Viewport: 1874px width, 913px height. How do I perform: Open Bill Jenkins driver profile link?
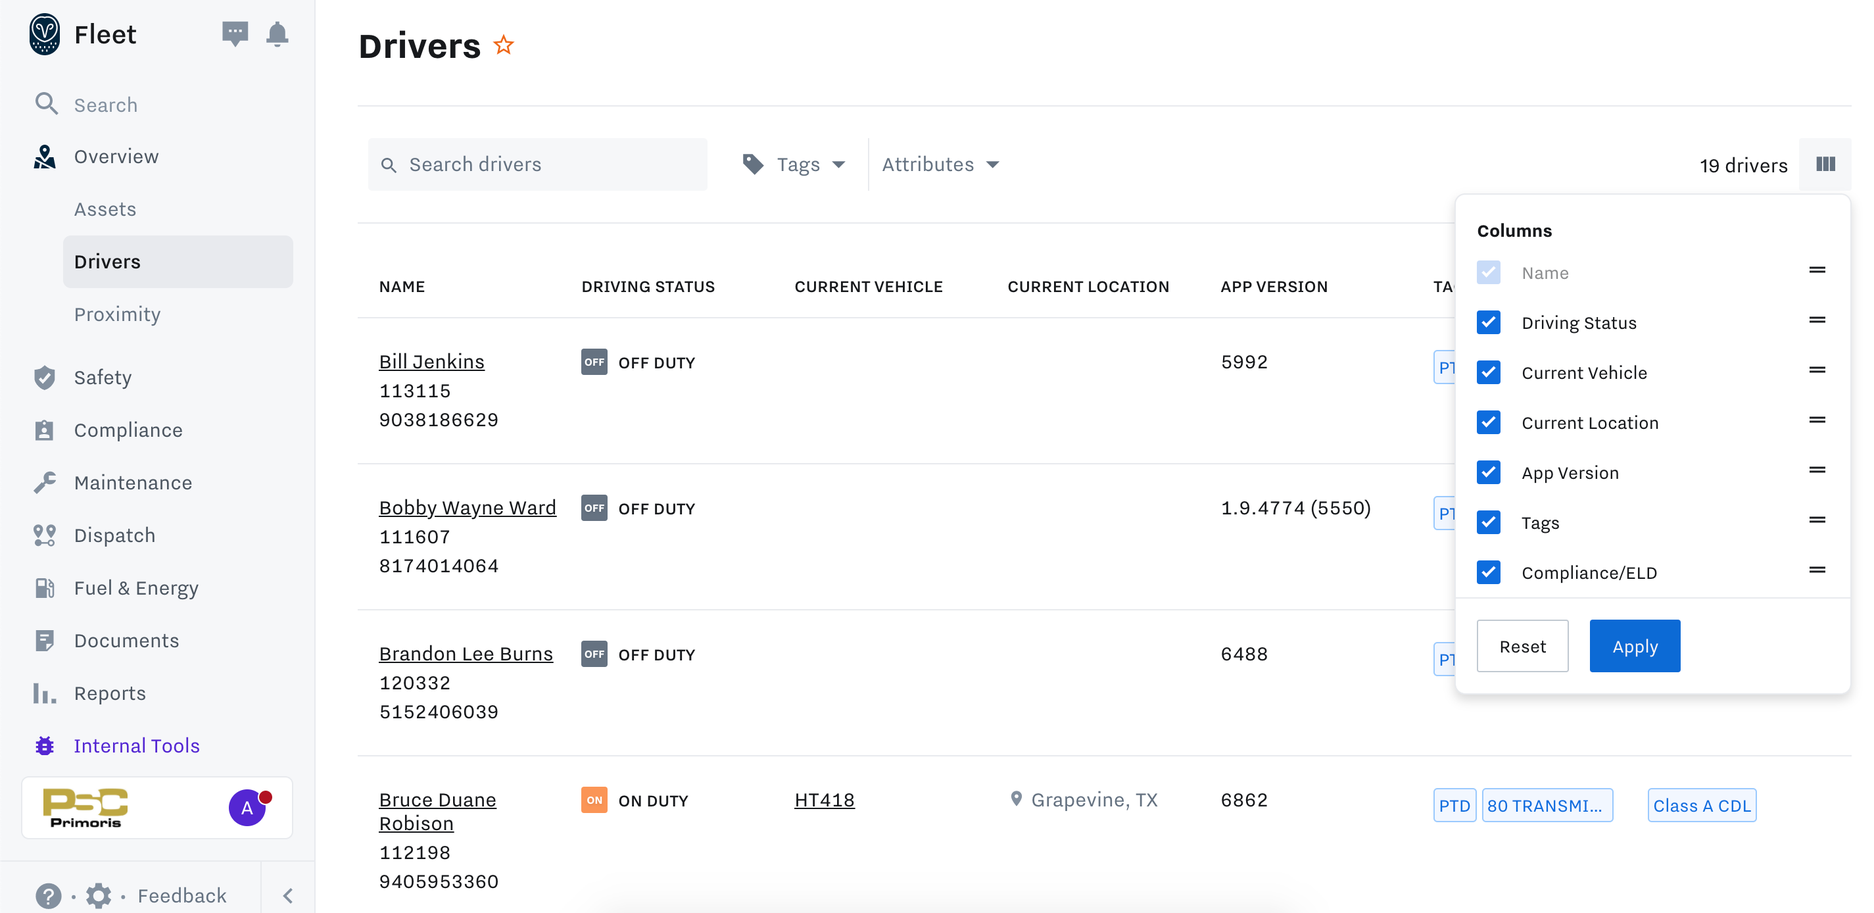(431, 361)
